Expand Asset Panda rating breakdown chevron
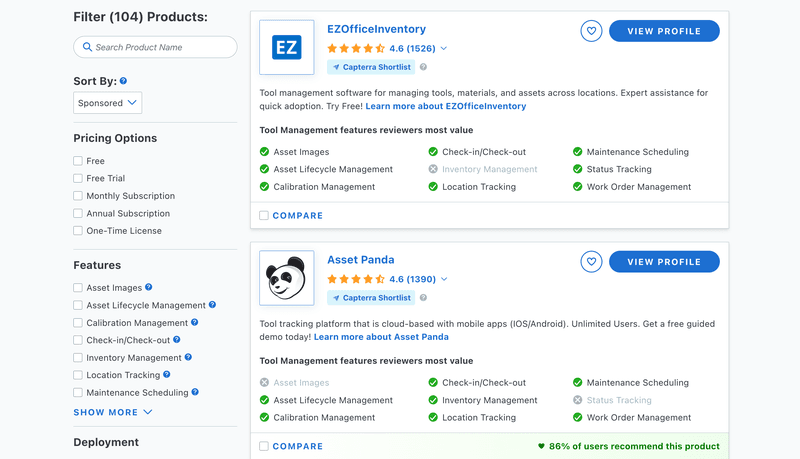The height and width of the screenshot is (459, 800). coord(444,279)
